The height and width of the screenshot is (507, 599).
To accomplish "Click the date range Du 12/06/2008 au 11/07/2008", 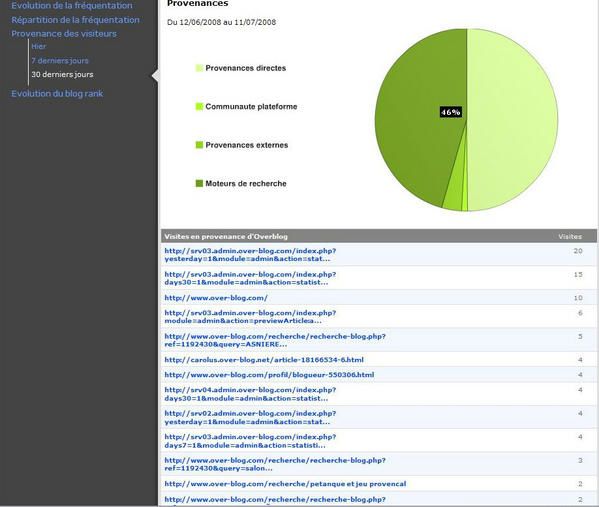I will pyautogui.click(x=222, y=22).
